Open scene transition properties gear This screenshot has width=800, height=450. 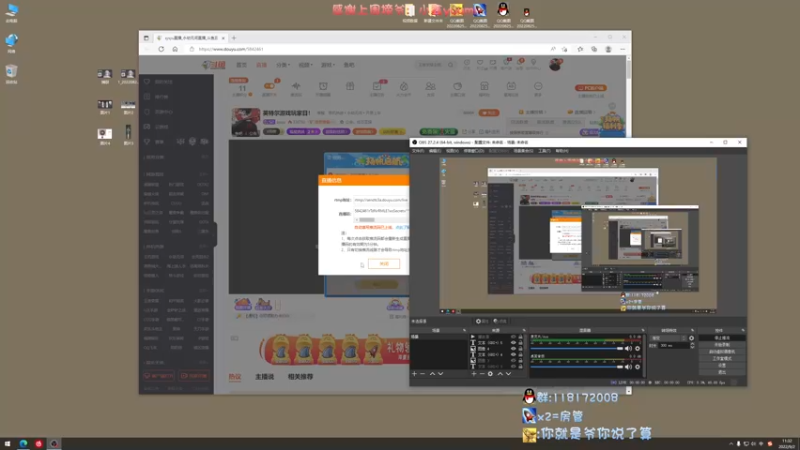coord(691,338)
